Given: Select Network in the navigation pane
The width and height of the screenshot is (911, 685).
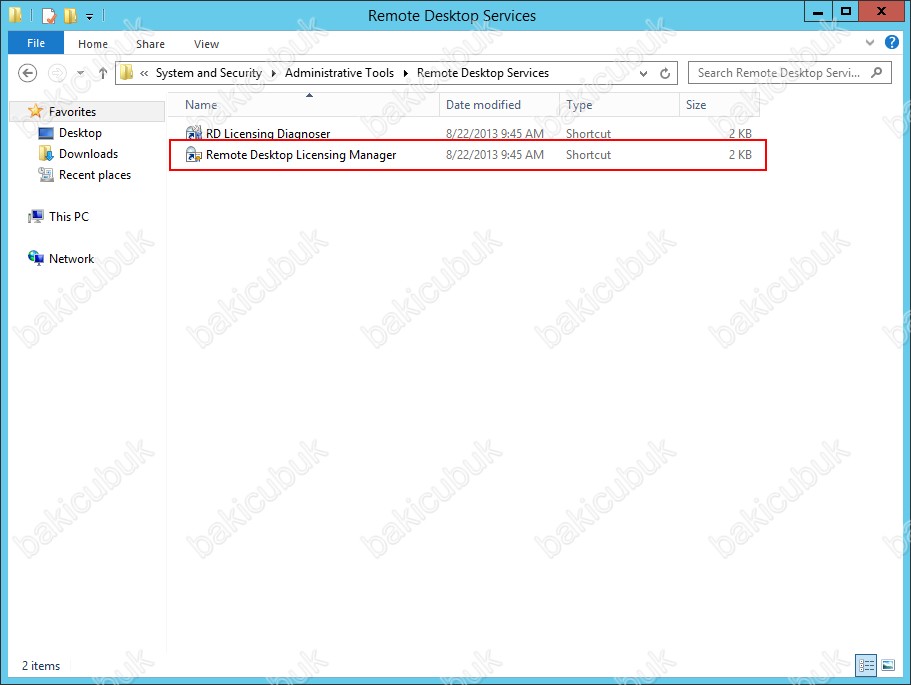Looking at the screenshot, I should tap(71, 259).
